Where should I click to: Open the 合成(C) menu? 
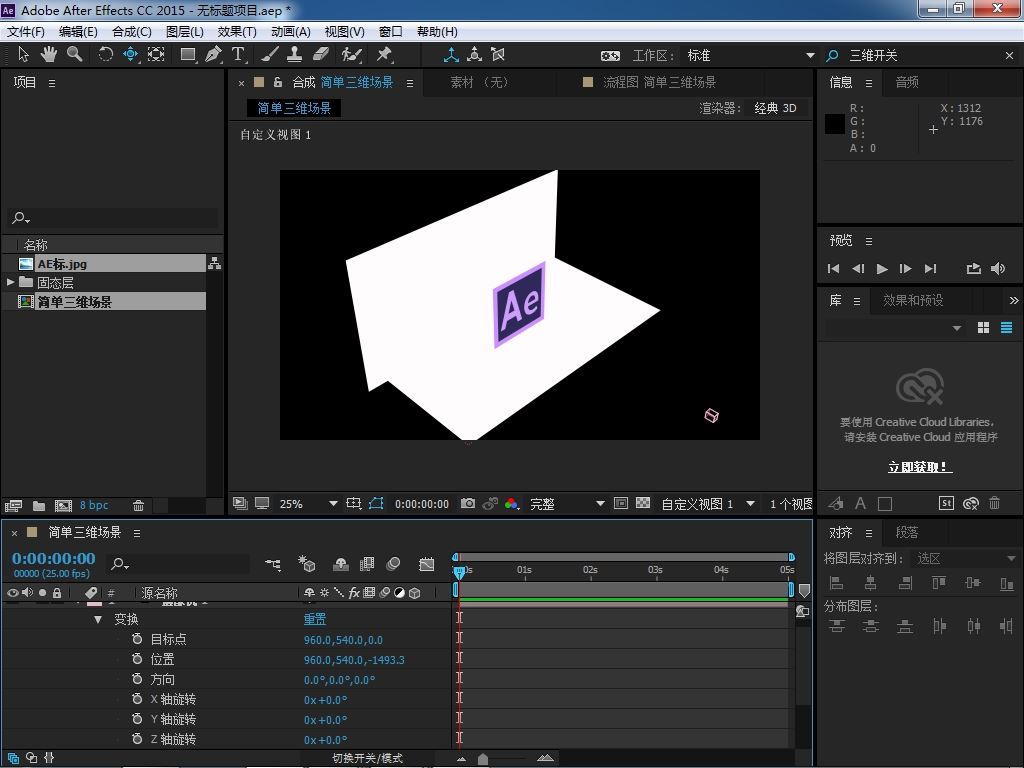coord(131,31)
